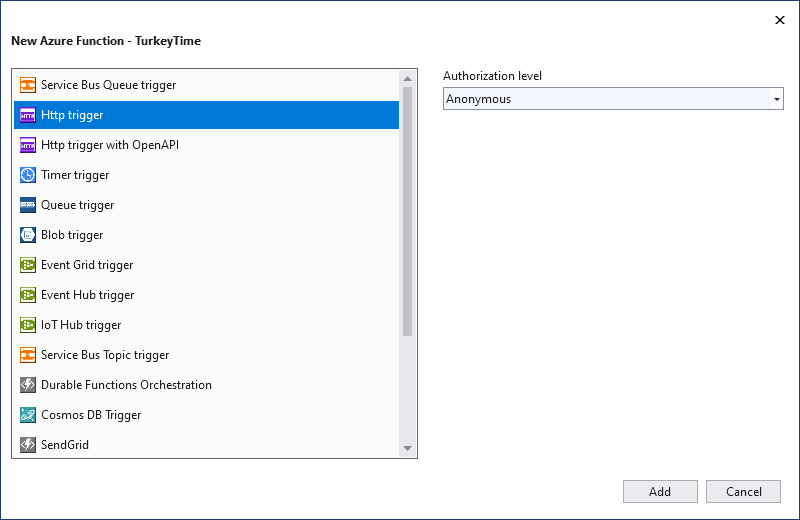Select the Service Bus Queue trigger template
Screen dimensions: 800x520
pos(206,85)
